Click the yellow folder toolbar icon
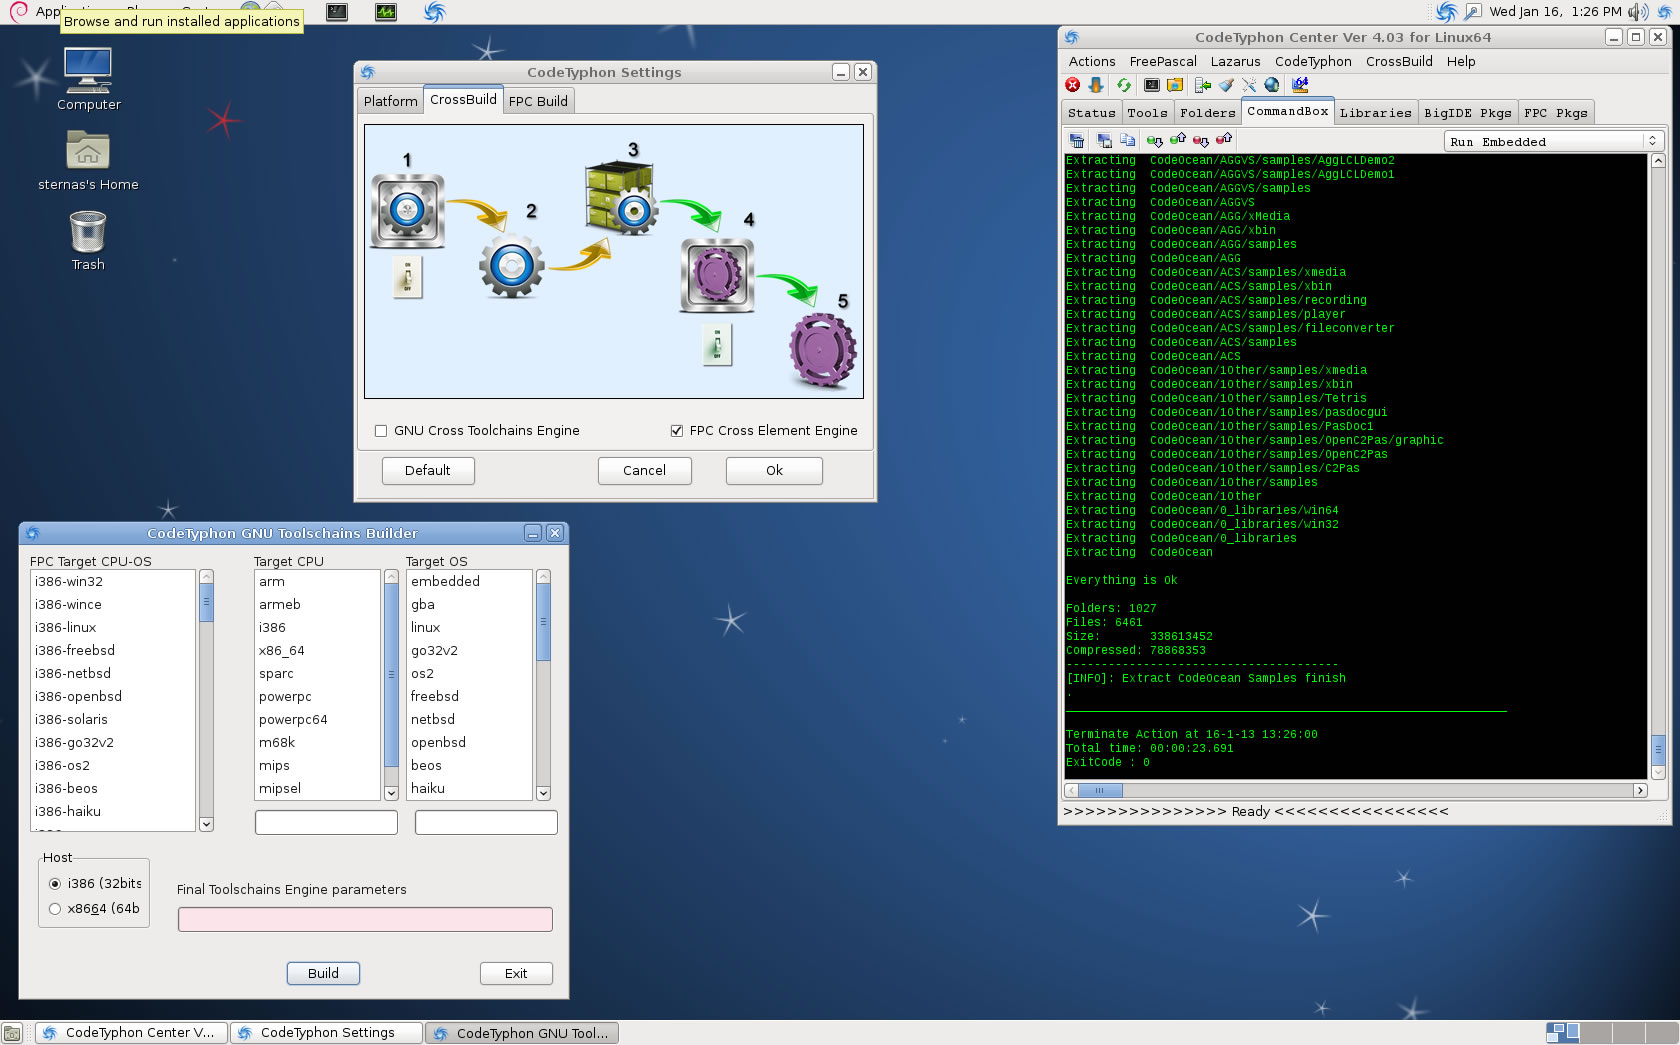 pos(1175,85)
